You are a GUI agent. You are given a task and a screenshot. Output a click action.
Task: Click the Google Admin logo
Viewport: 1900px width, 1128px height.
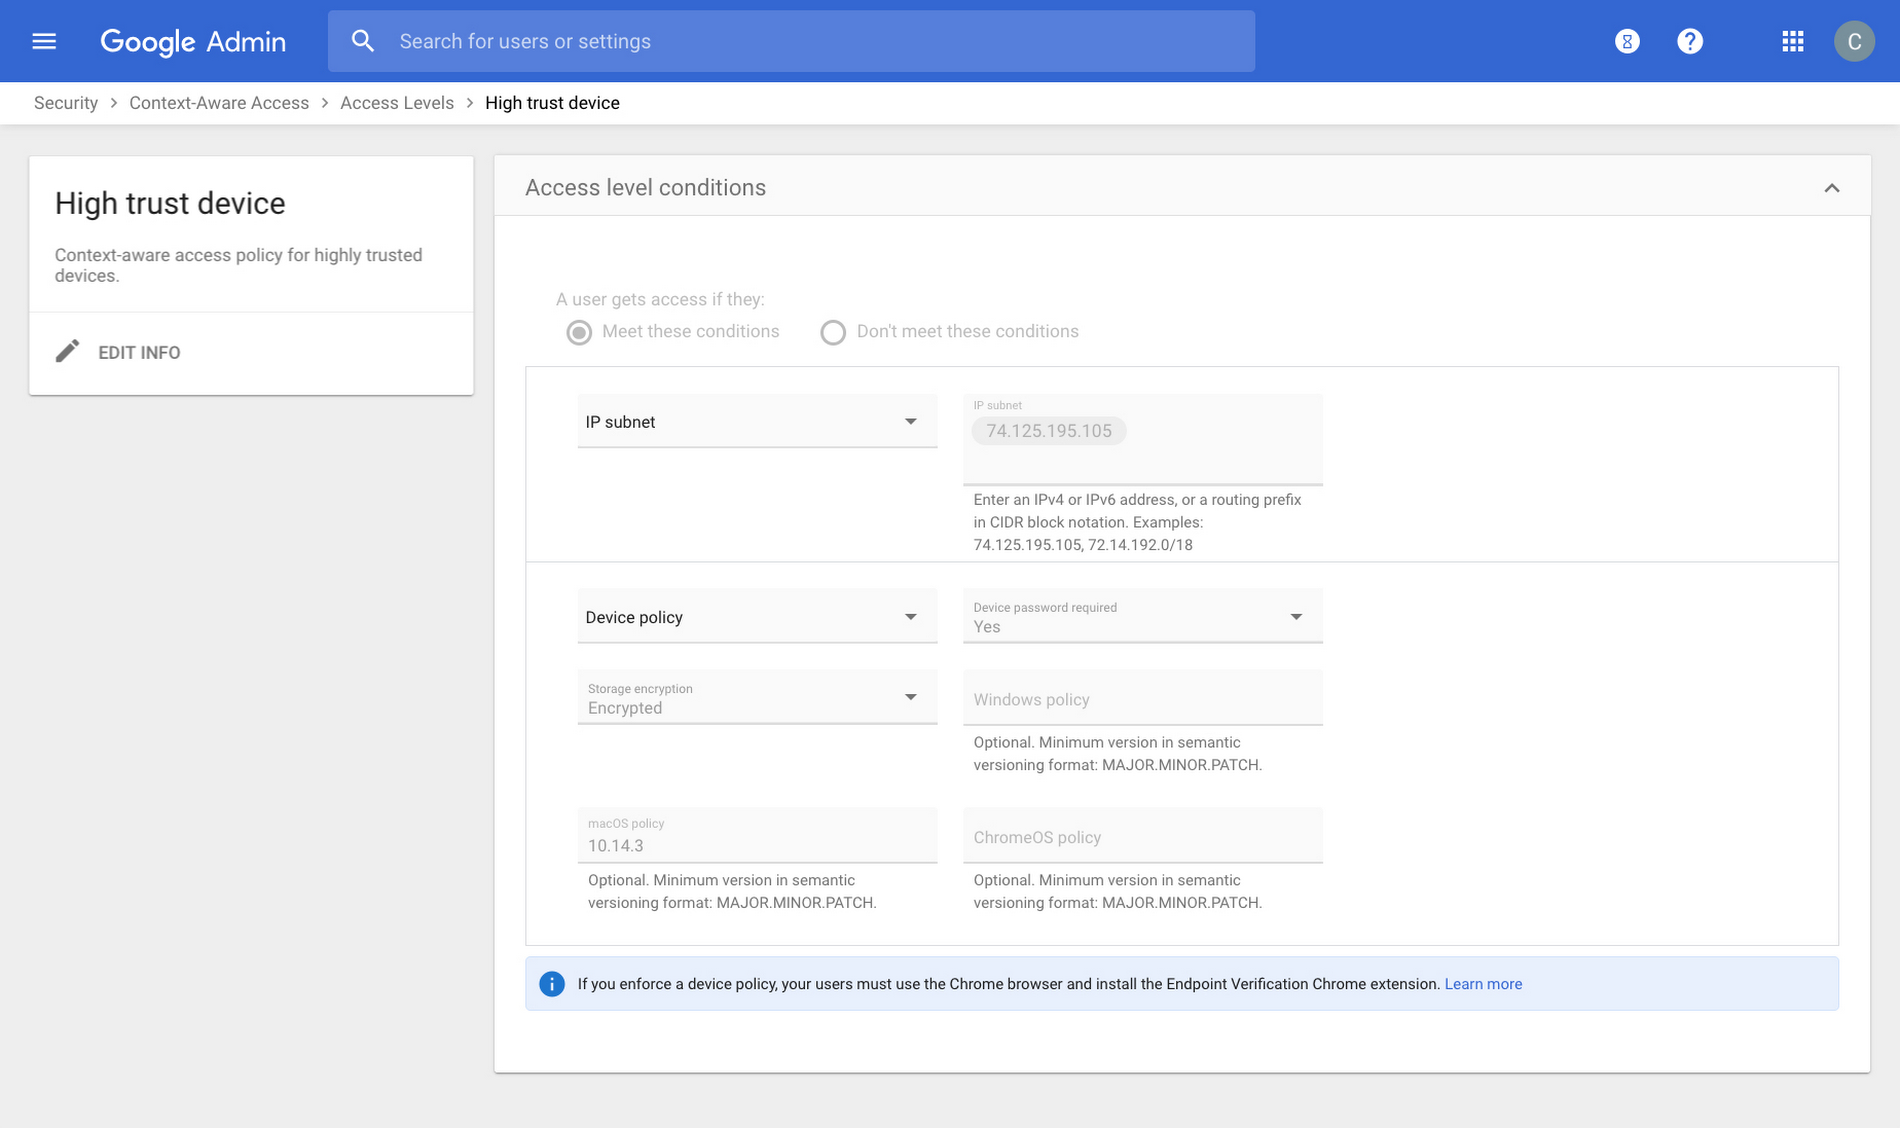[193, 41]
